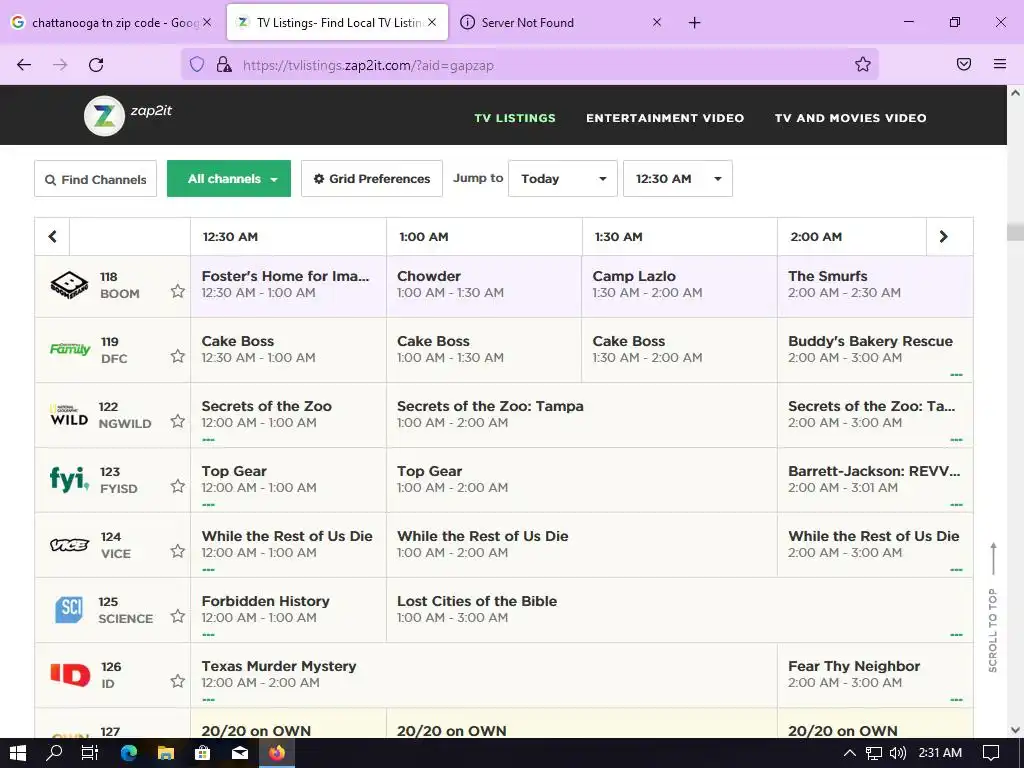
Task: Reload the page with the refresh icon
Action: pyautogui.click(x=96, y=65)
